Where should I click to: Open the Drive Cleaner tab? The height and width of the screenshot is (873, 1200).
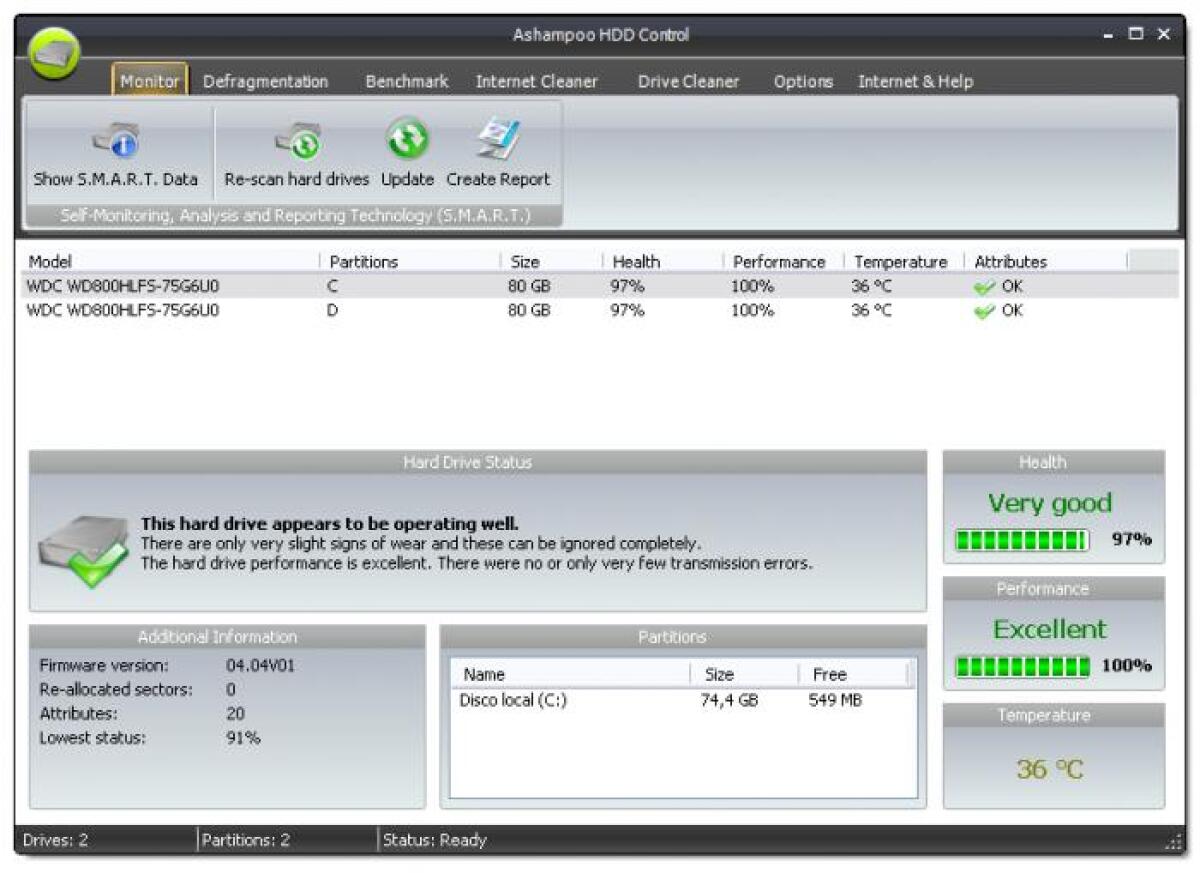click(688, 81)
